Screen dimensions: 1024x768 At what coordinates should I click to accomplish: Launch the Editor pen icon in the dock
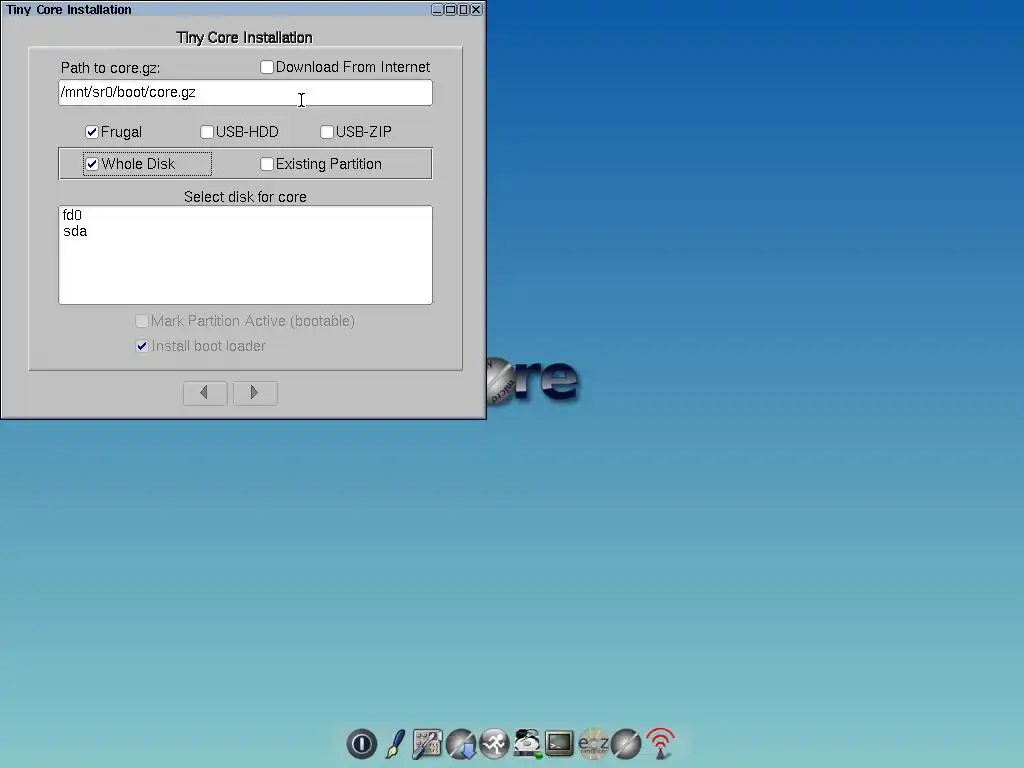(x=395, y=744)
